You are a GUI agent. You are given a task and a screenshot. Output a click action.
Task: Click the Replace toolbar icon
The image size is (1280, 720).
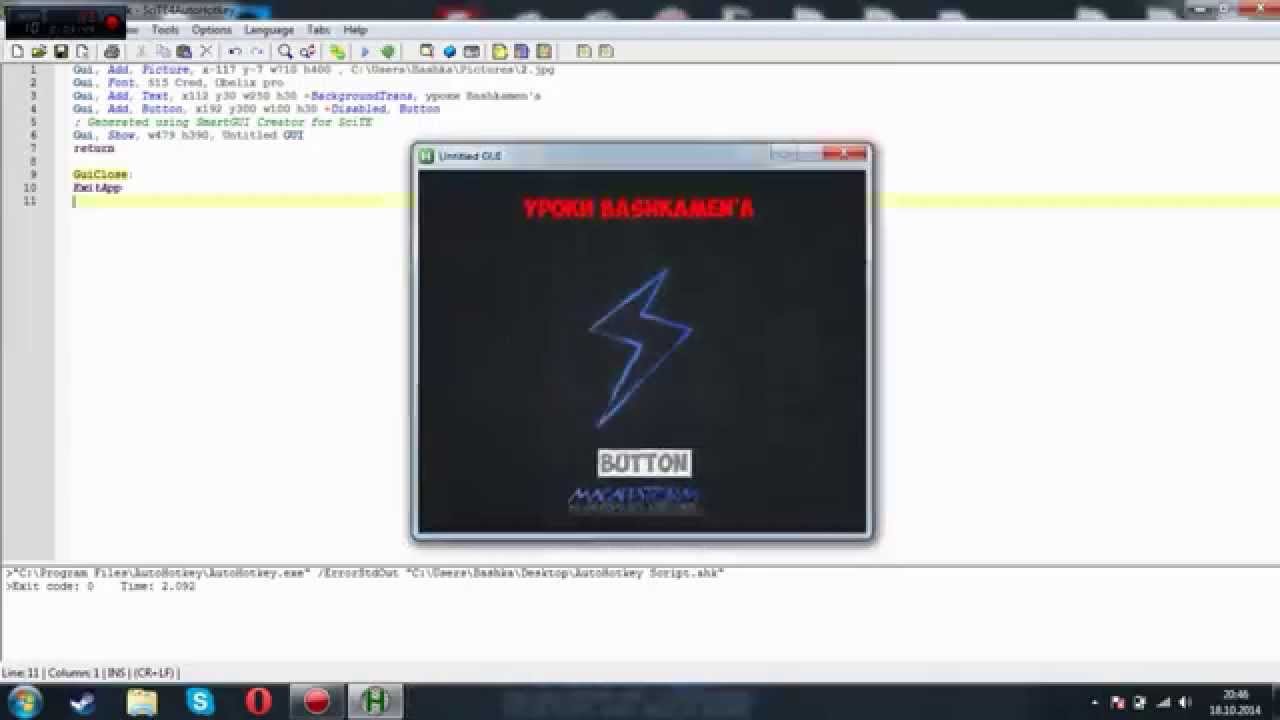click(308, 51)
